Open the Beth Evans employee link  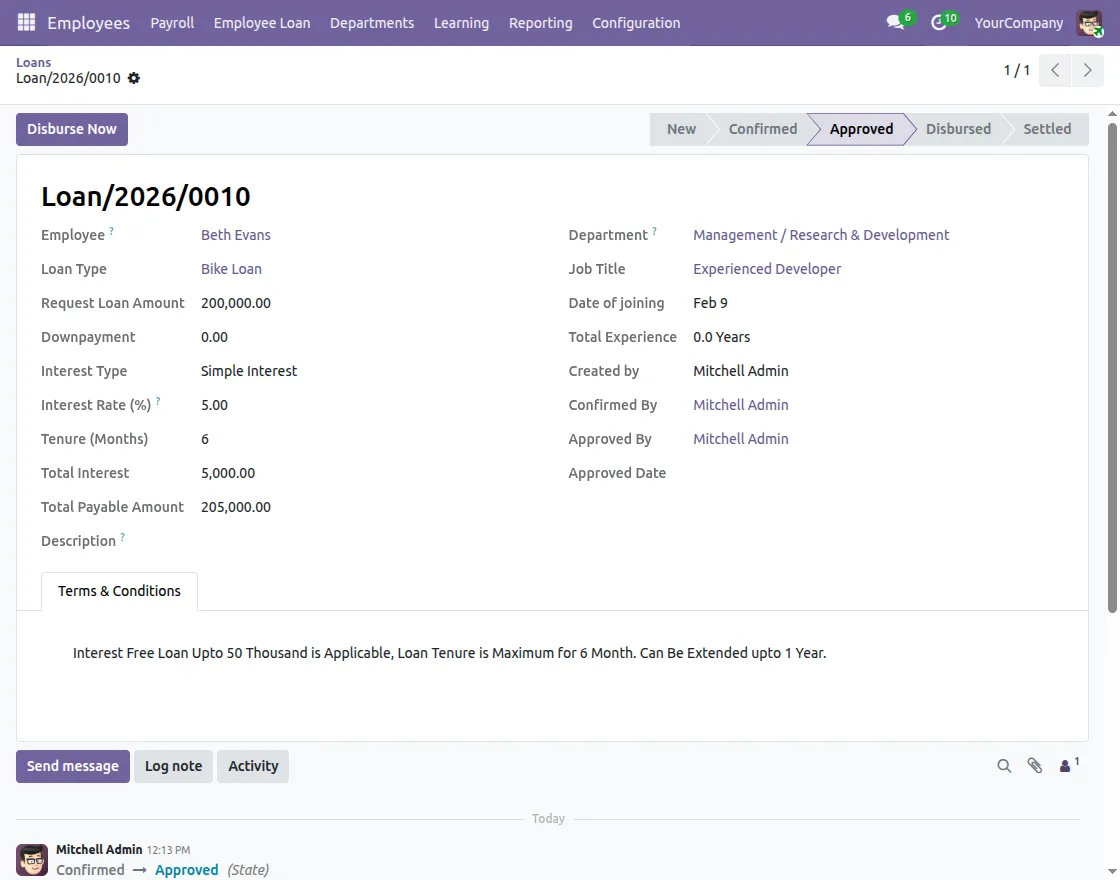pyautogui.click(x=236, y=235)
